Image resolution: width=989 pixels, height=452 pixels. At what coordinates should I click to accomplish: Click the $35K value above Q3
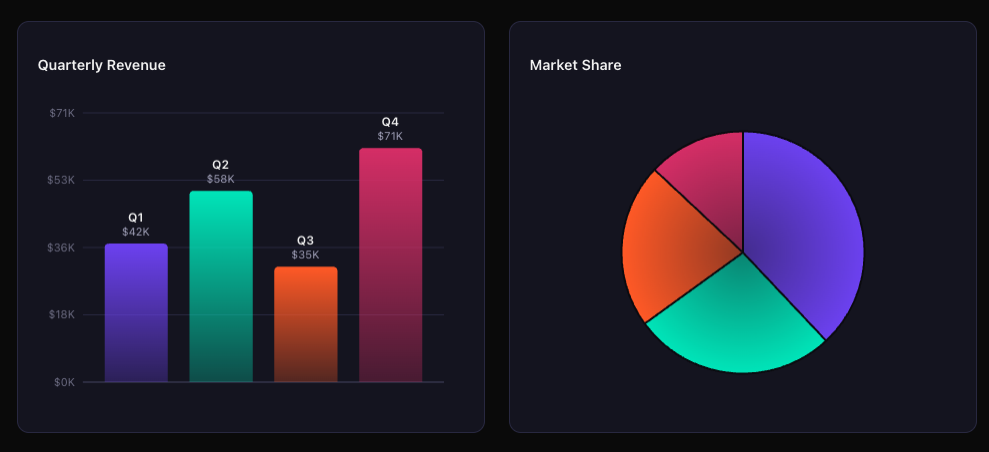coord(305,255)
